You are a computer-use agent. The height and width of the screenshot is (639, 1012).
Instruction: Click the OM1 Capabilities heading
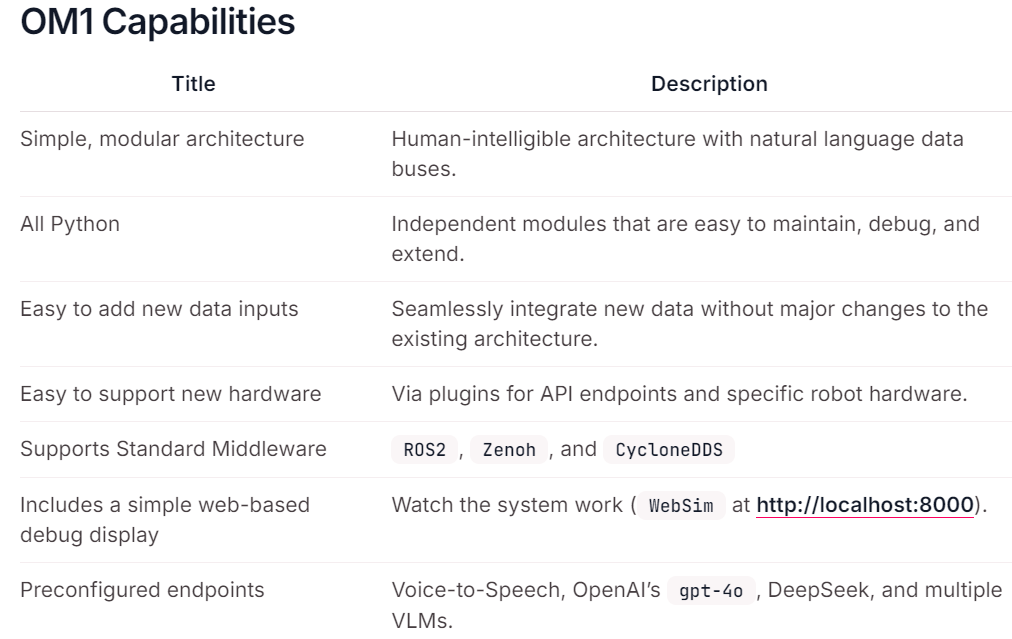pos(158,24)
